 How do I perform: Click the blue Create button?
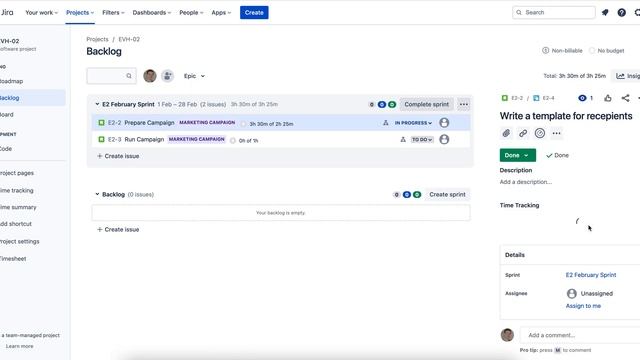click(x=254, y=13)
